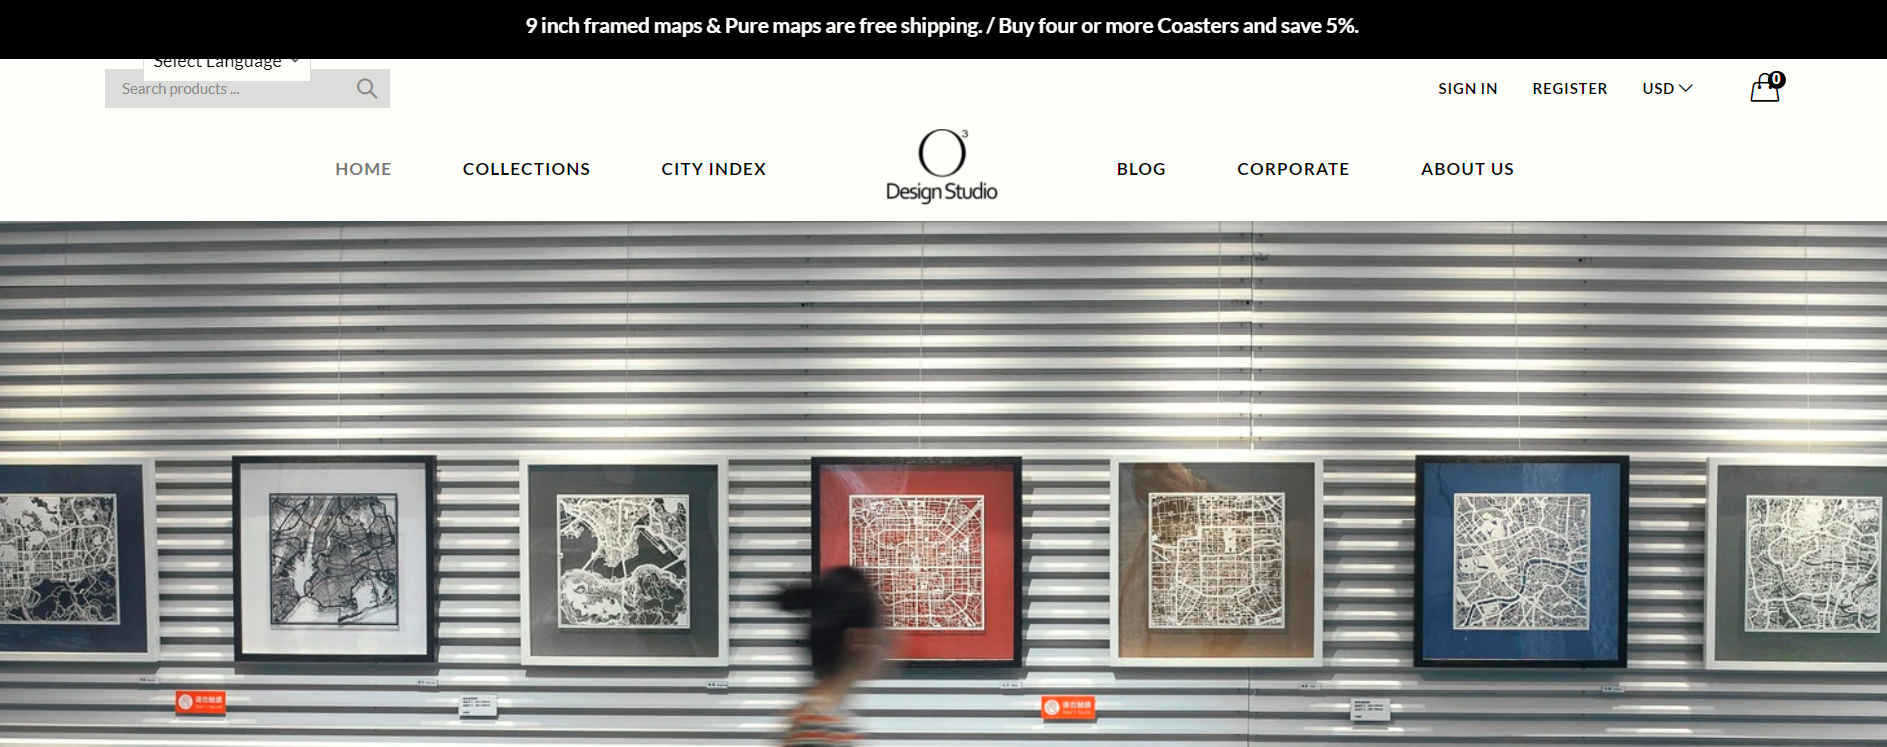This screenshot has width=1887, height=747.
Task: Visit the About Us page
Action: coord(1467,169)
